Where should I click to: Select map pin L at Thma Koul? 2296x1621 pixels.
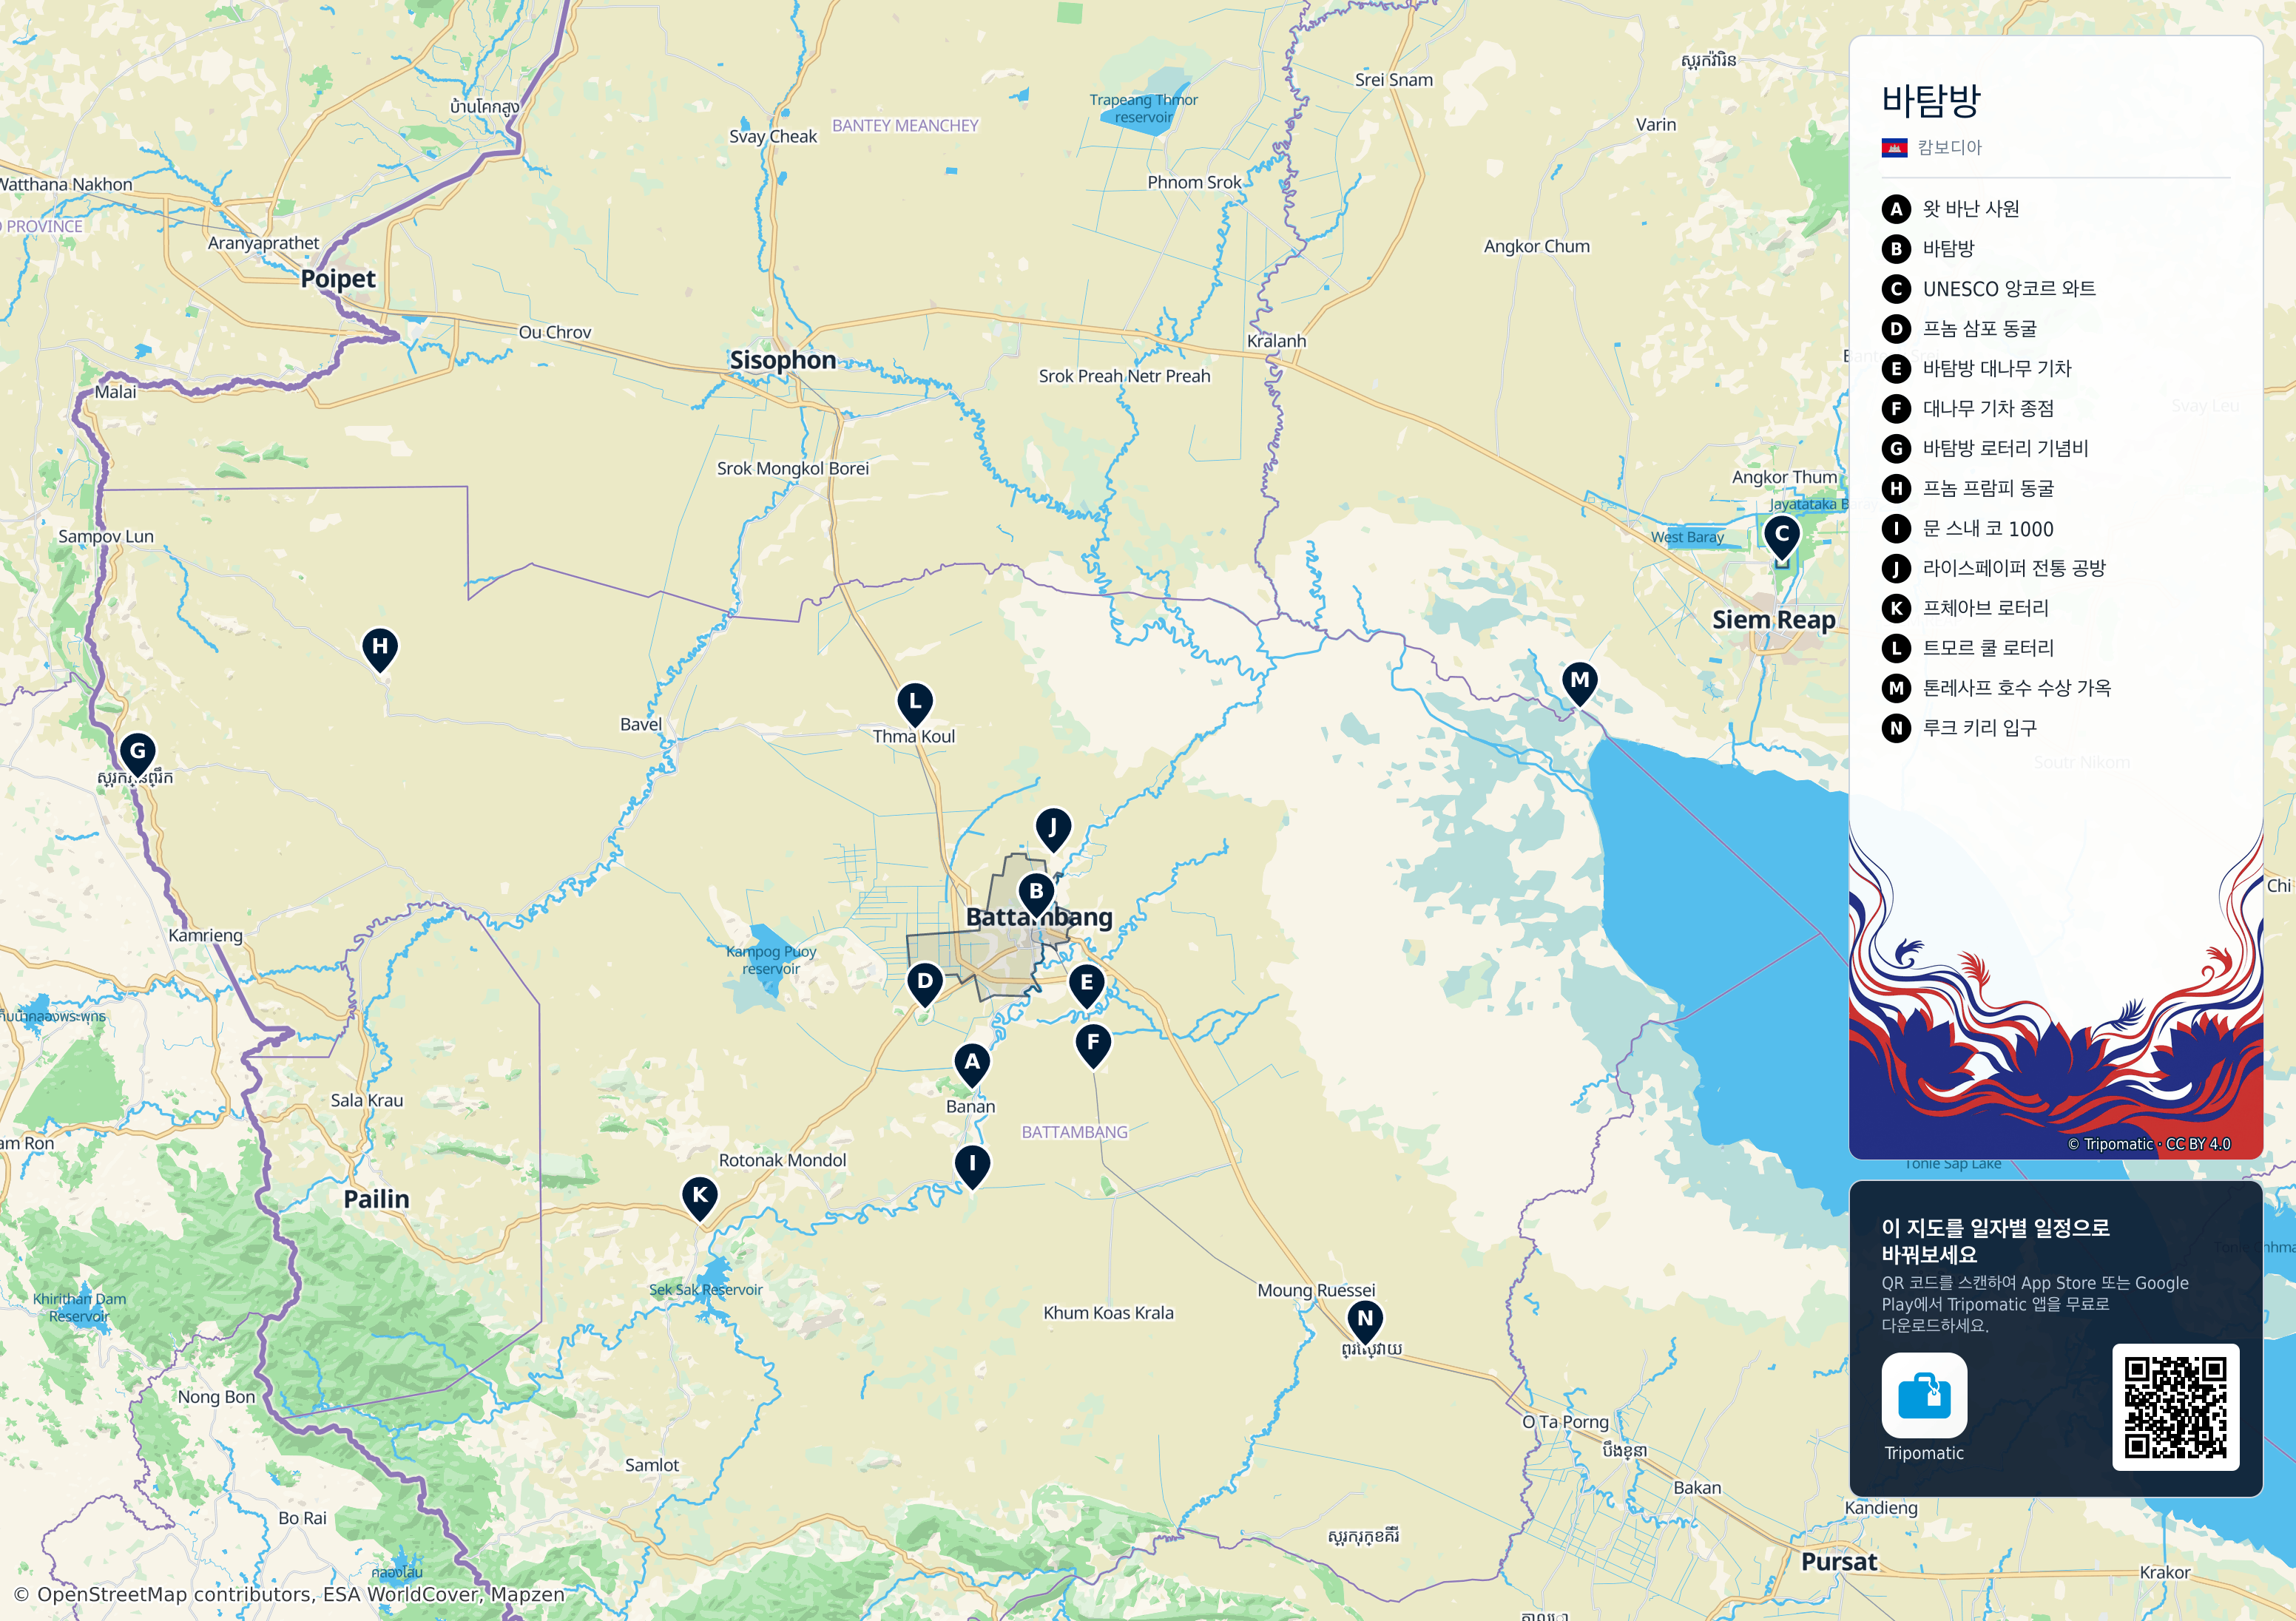915,705
